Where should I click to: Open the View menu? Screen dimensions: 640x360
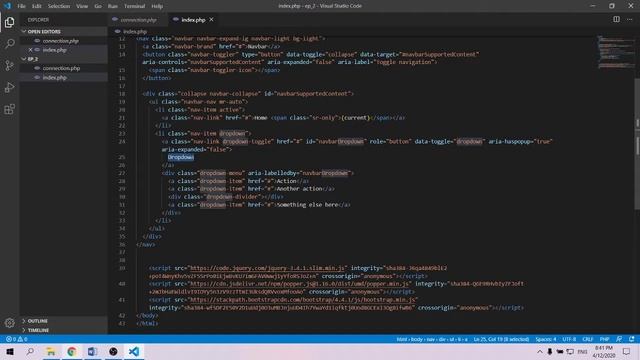point(82,6)
